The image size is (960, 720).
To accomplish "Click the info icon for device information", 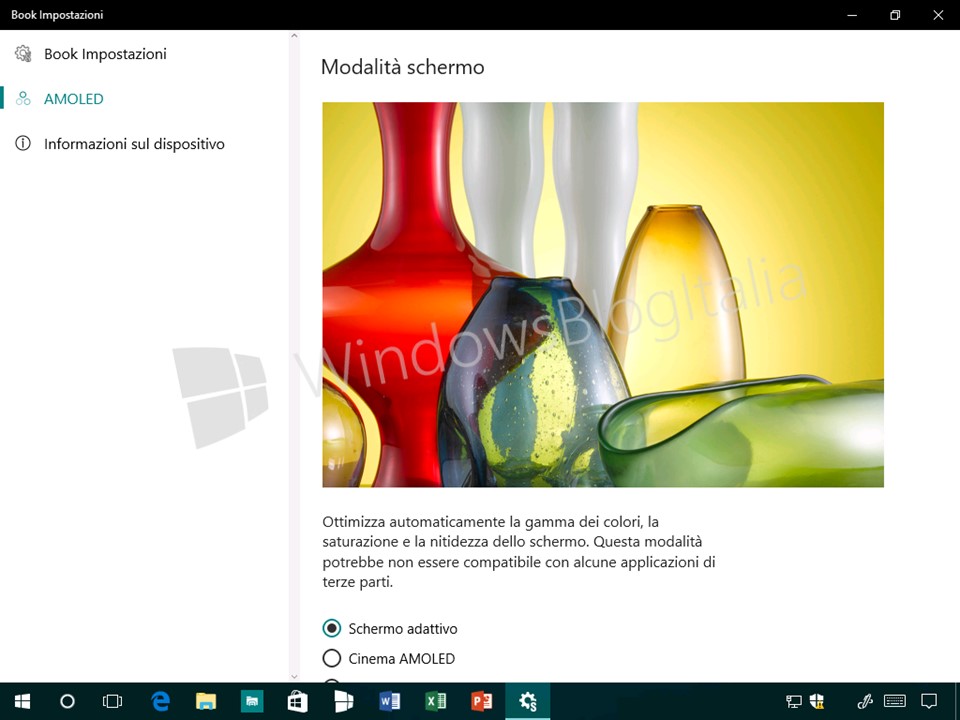I will pos(23,143).
